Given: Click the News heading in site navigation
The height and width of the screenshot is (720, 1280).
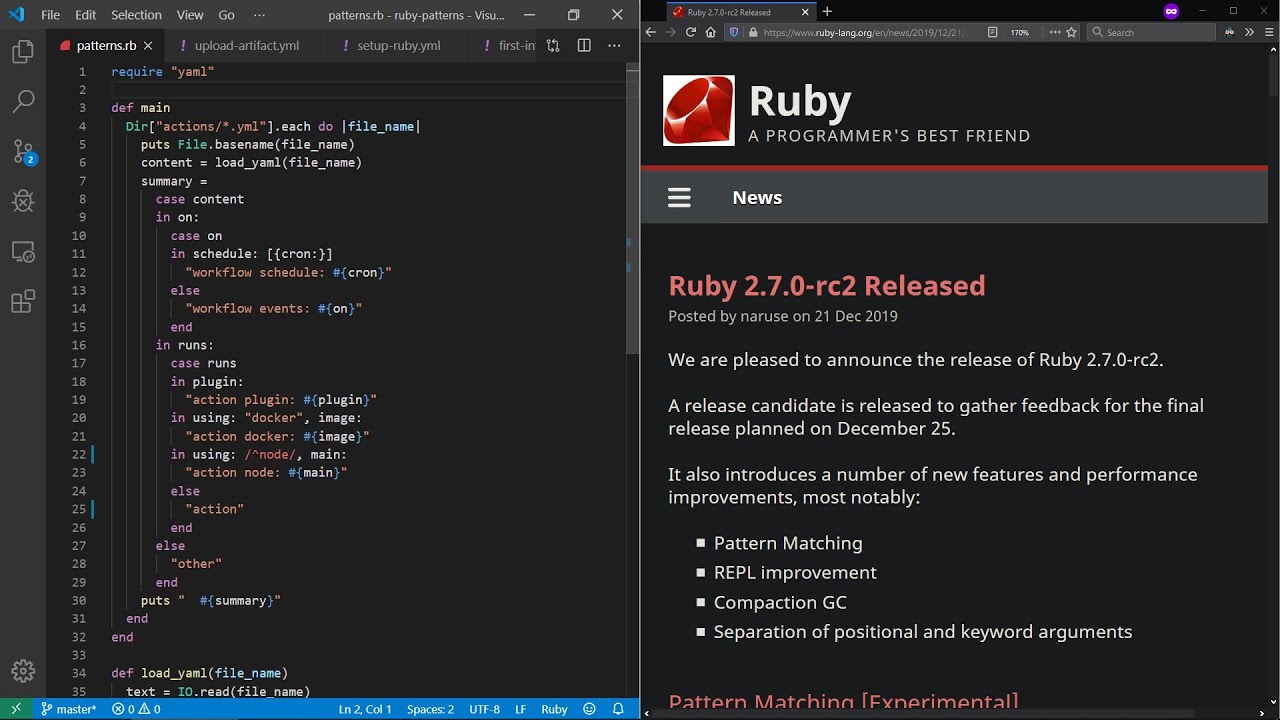Looking at the screenshot, I should click(x=757, y=197).
